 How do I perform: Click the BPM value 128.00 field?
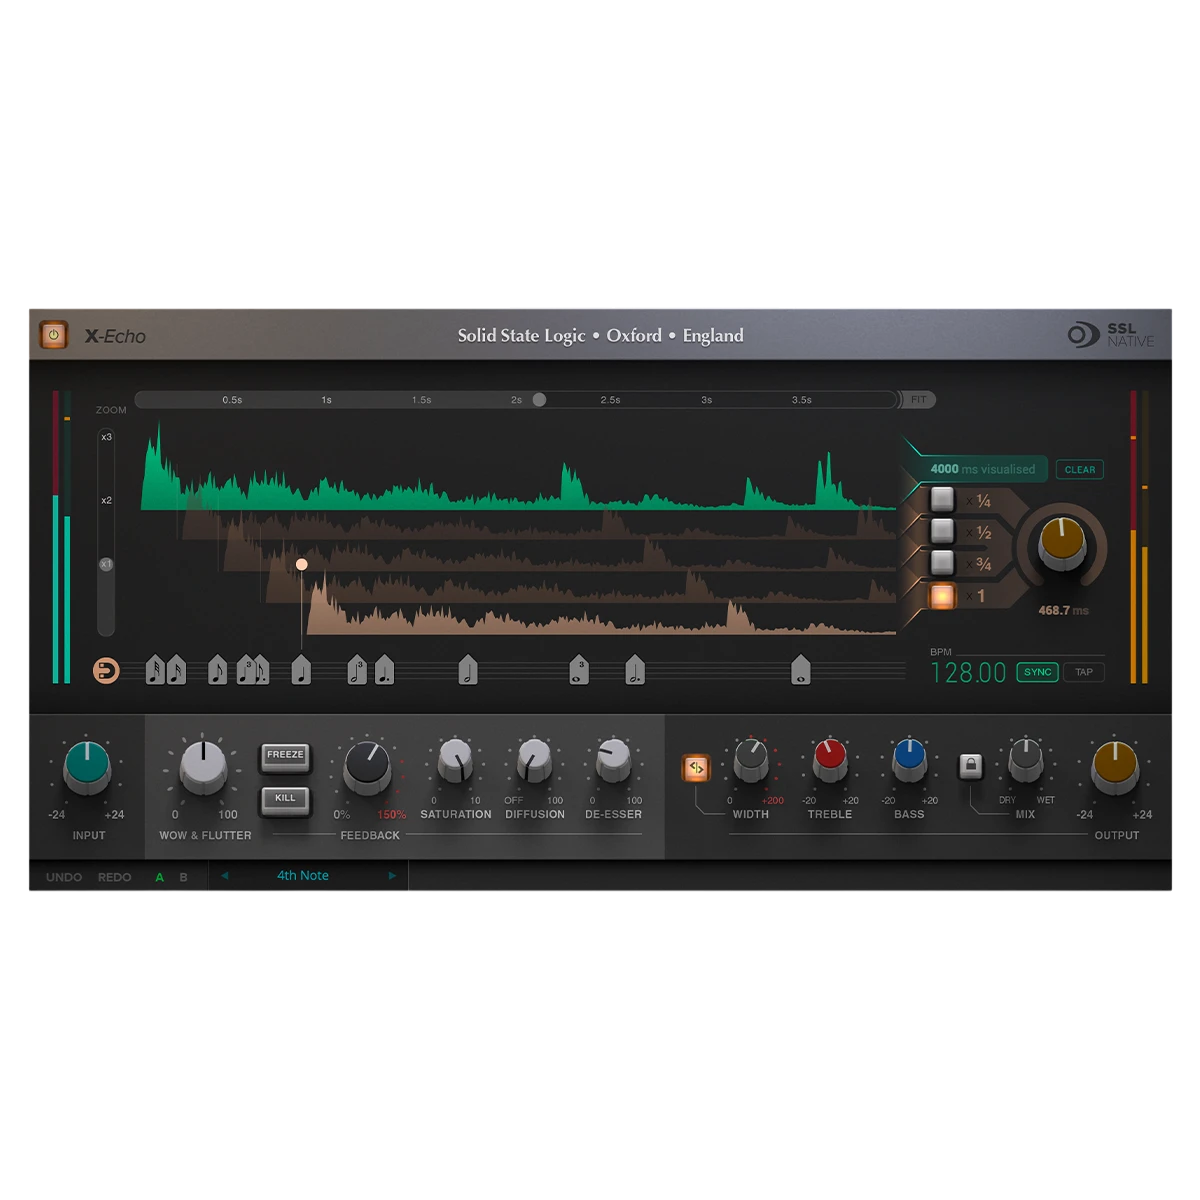pyautogui.click(x=968, y=673)
